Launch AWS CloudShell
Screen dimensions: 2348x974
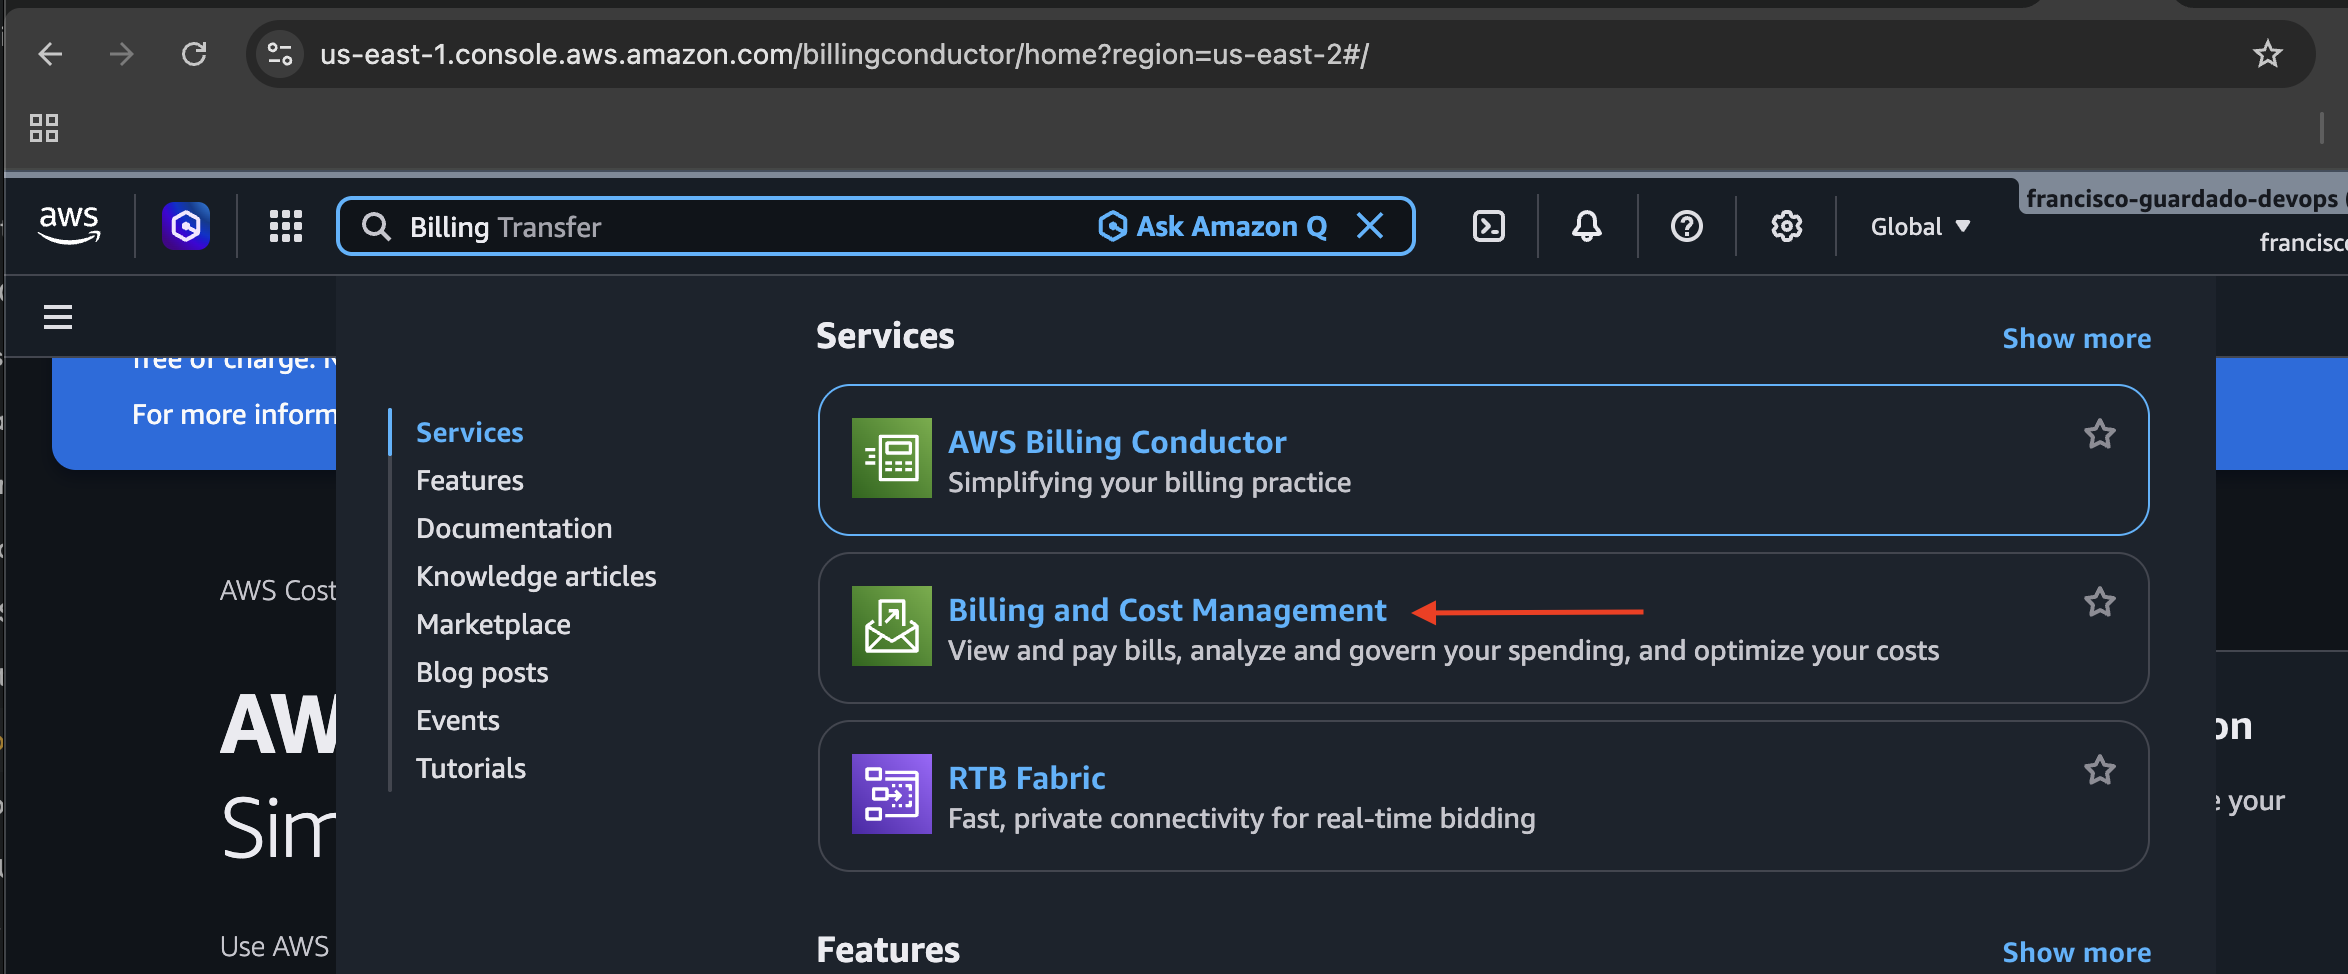tap(1489, 226)
